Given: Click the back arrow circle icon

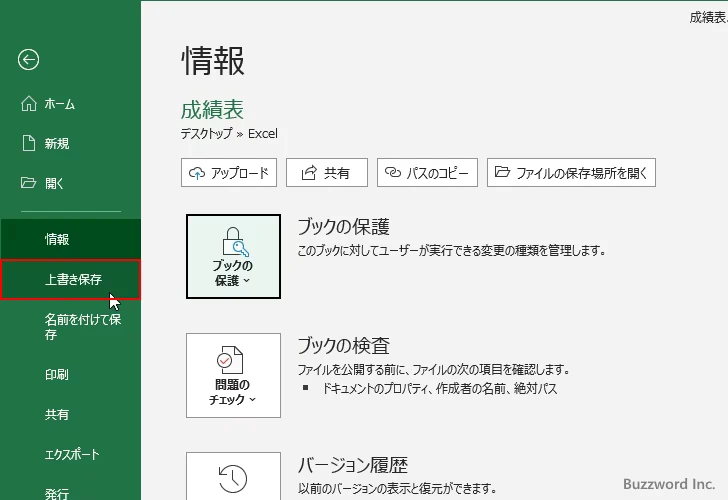Looking at the screenshot, I should [28, 59].
